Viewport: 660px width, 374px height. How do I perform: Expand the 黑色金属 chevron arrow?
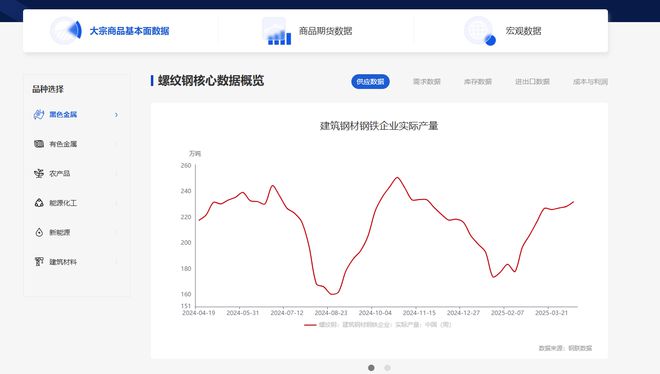[x=117, y=115]
